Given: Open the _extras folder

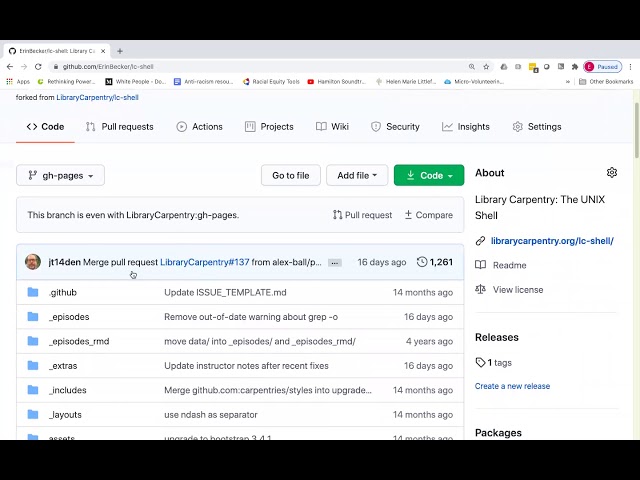Looking at the screenshot, I should 63,366.
